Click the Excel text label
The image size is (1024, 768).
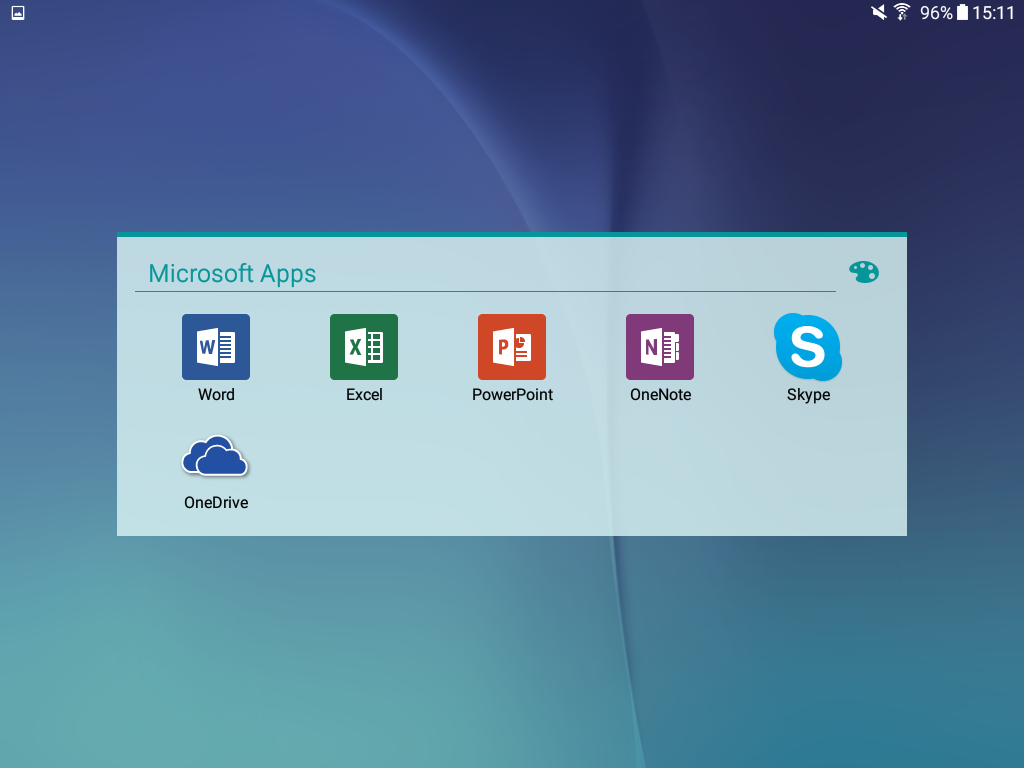point(364,395)
